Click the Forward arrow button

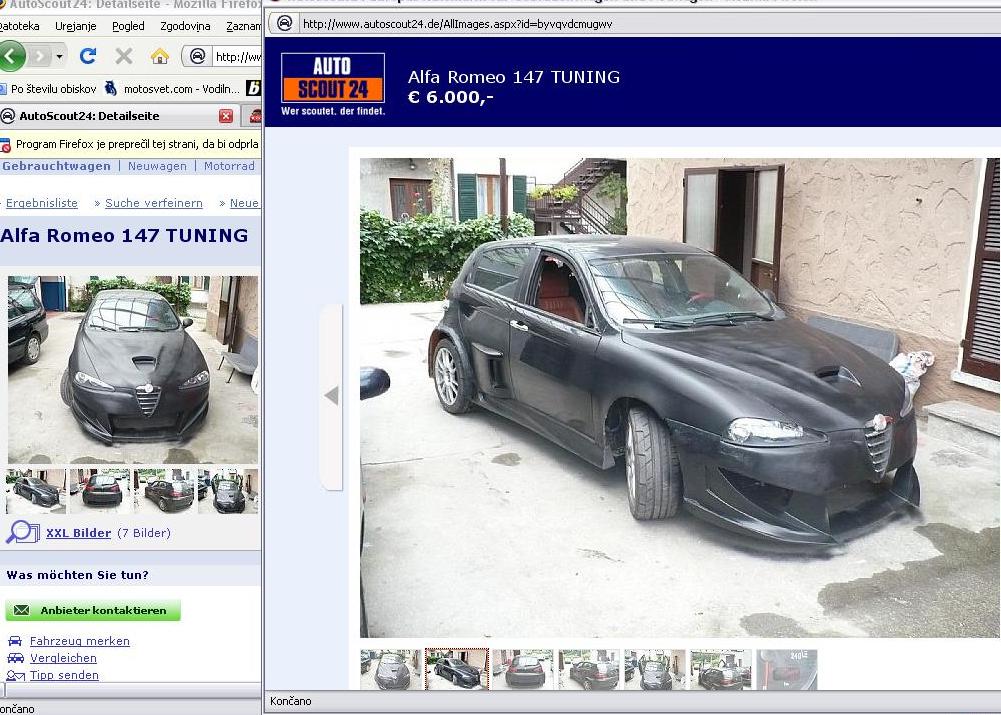40,56
